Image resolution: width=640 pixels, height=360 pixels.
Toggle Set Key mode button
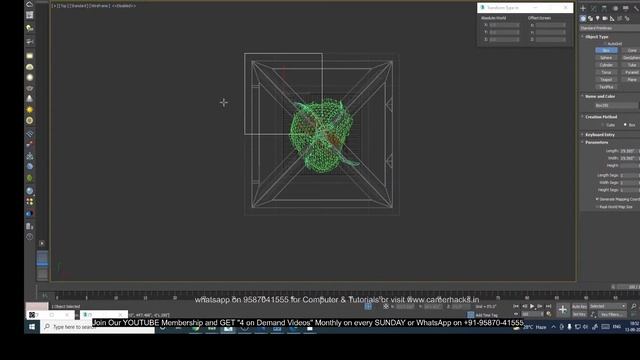579,314
